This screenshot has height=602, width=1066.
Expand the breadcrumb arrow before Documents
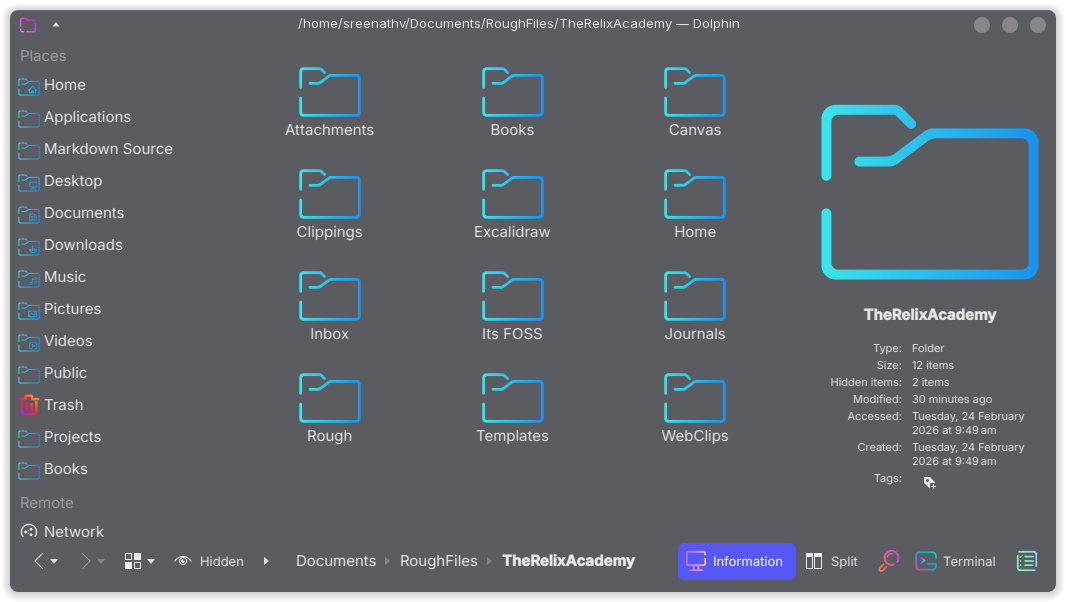coord(266,561)
